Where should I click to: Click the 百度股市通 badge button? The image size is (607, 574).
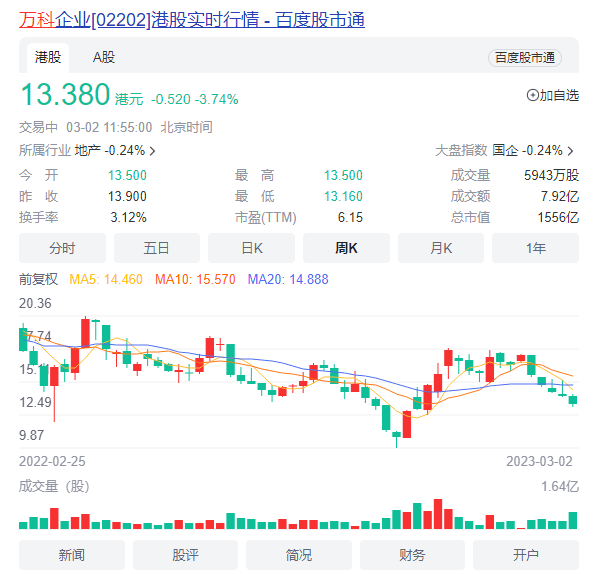(525, 58)
